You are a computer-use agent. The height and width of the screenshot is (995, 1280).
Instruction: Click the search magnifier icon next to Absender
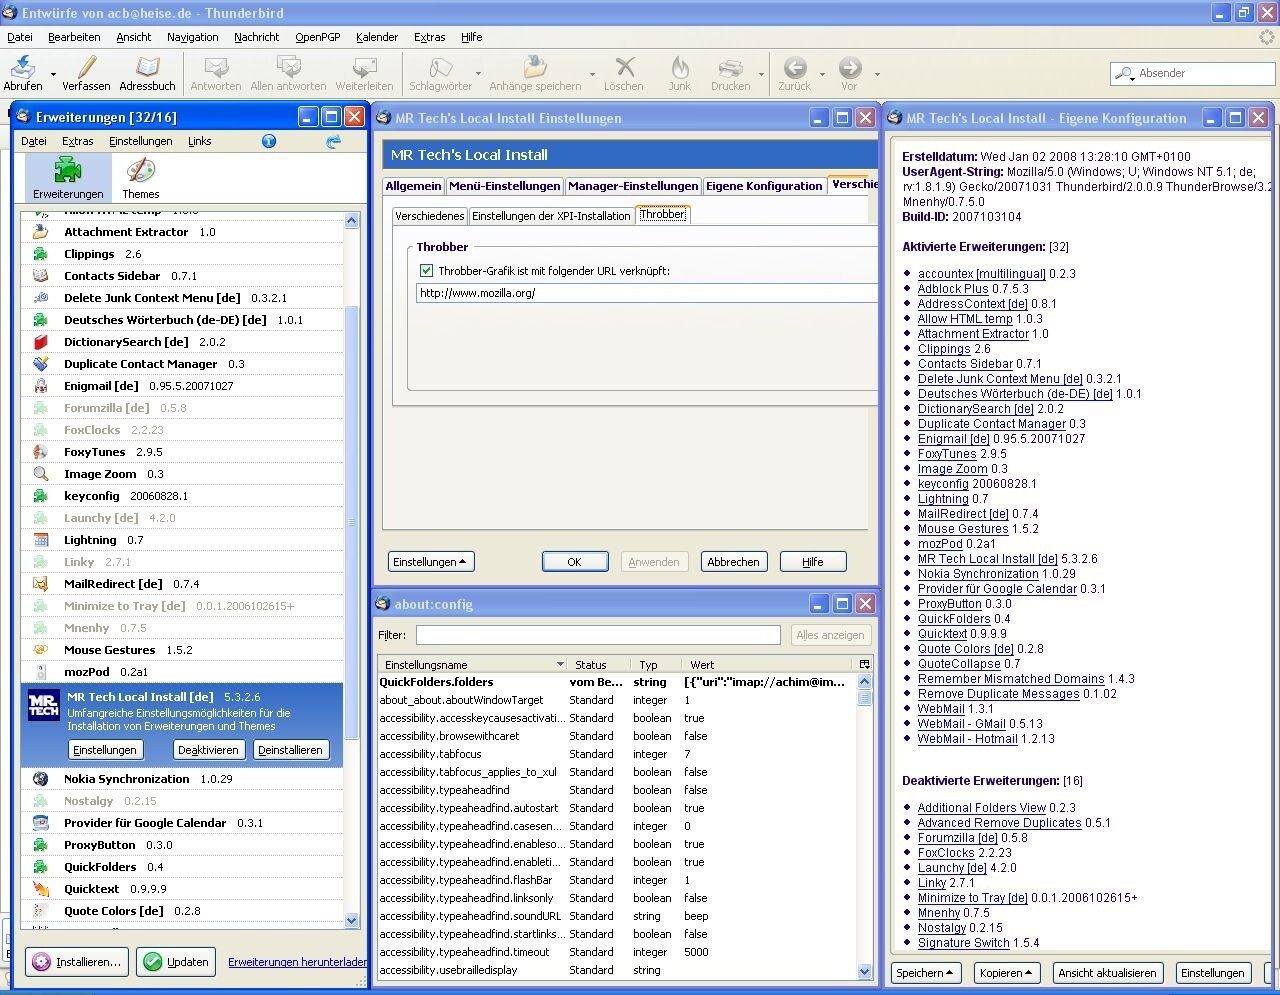pos(1125,73)
